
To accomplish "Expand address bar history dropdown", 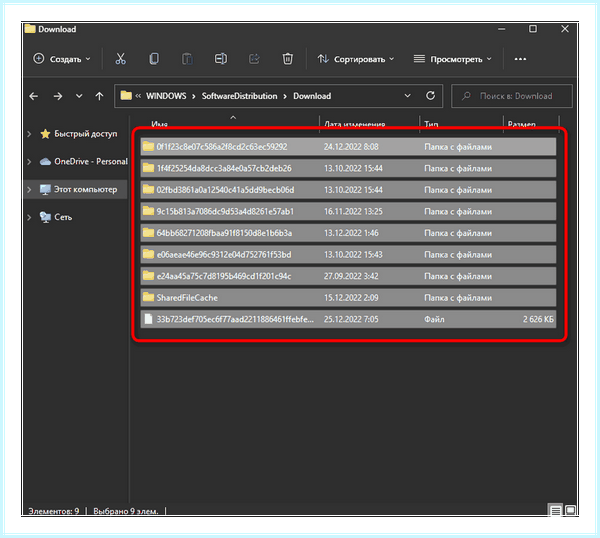I will (x=408, y=96).
